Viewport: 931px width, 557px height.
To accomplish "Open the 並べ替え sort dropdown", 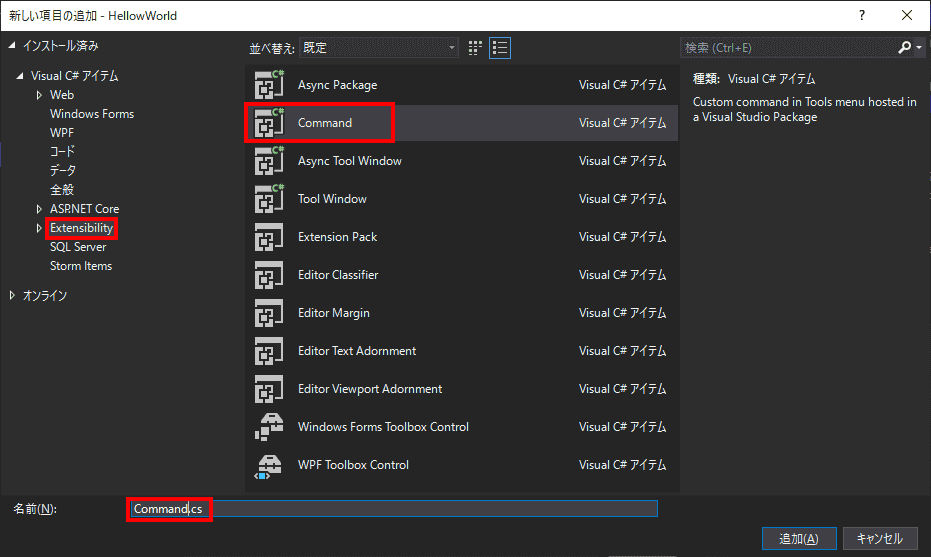I will pyautogui.click(x=379, y=48).
